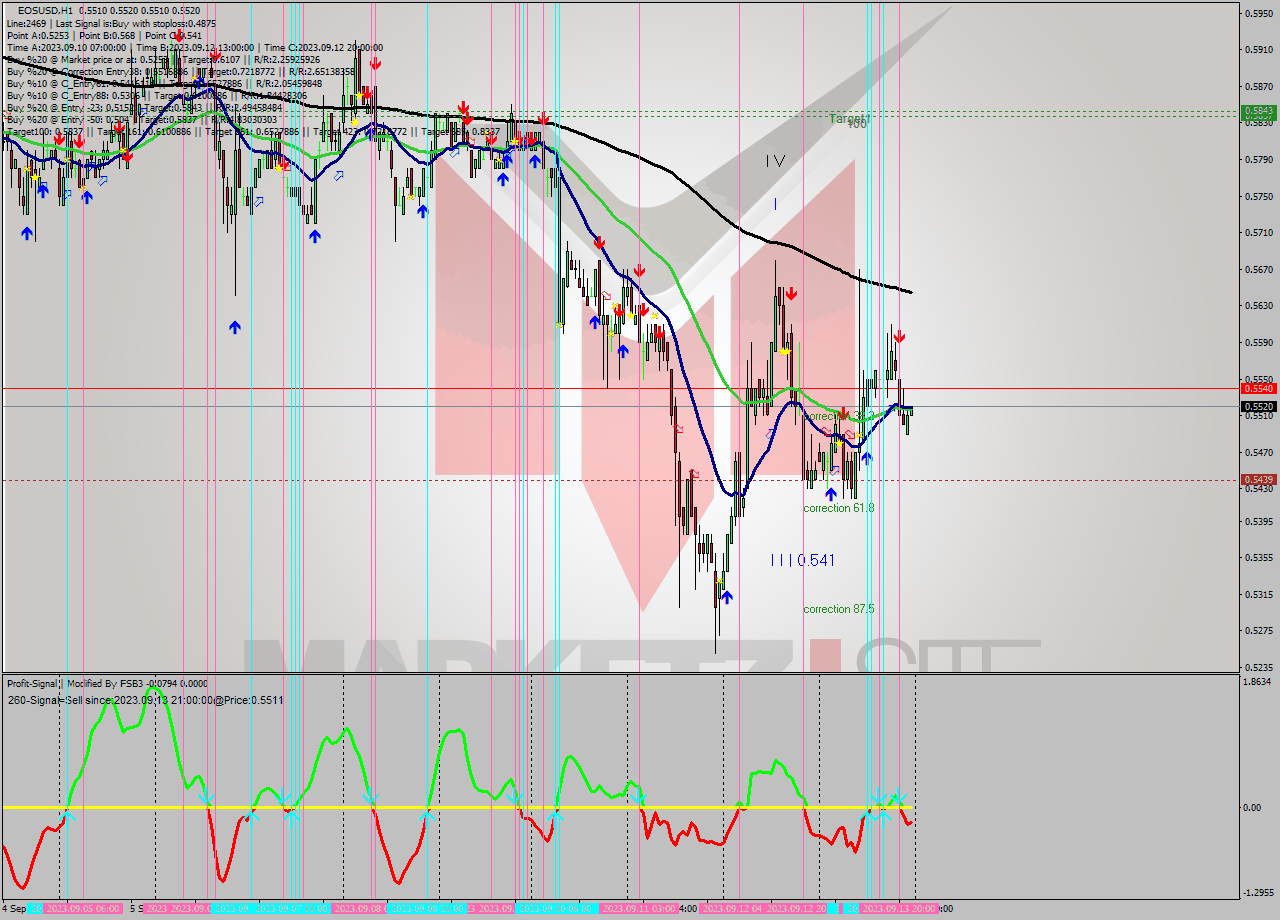The height and width of the screenshot is (920, 1280).
Task: Click the -1.2955 indicator scale value
Action: [1259, 892]
